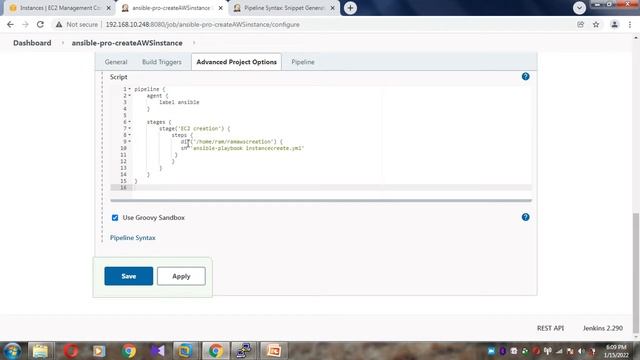Switch to Instances EC2 Management Console tab
The width and height of the screenshot is (640, 360).
(59, 8)
